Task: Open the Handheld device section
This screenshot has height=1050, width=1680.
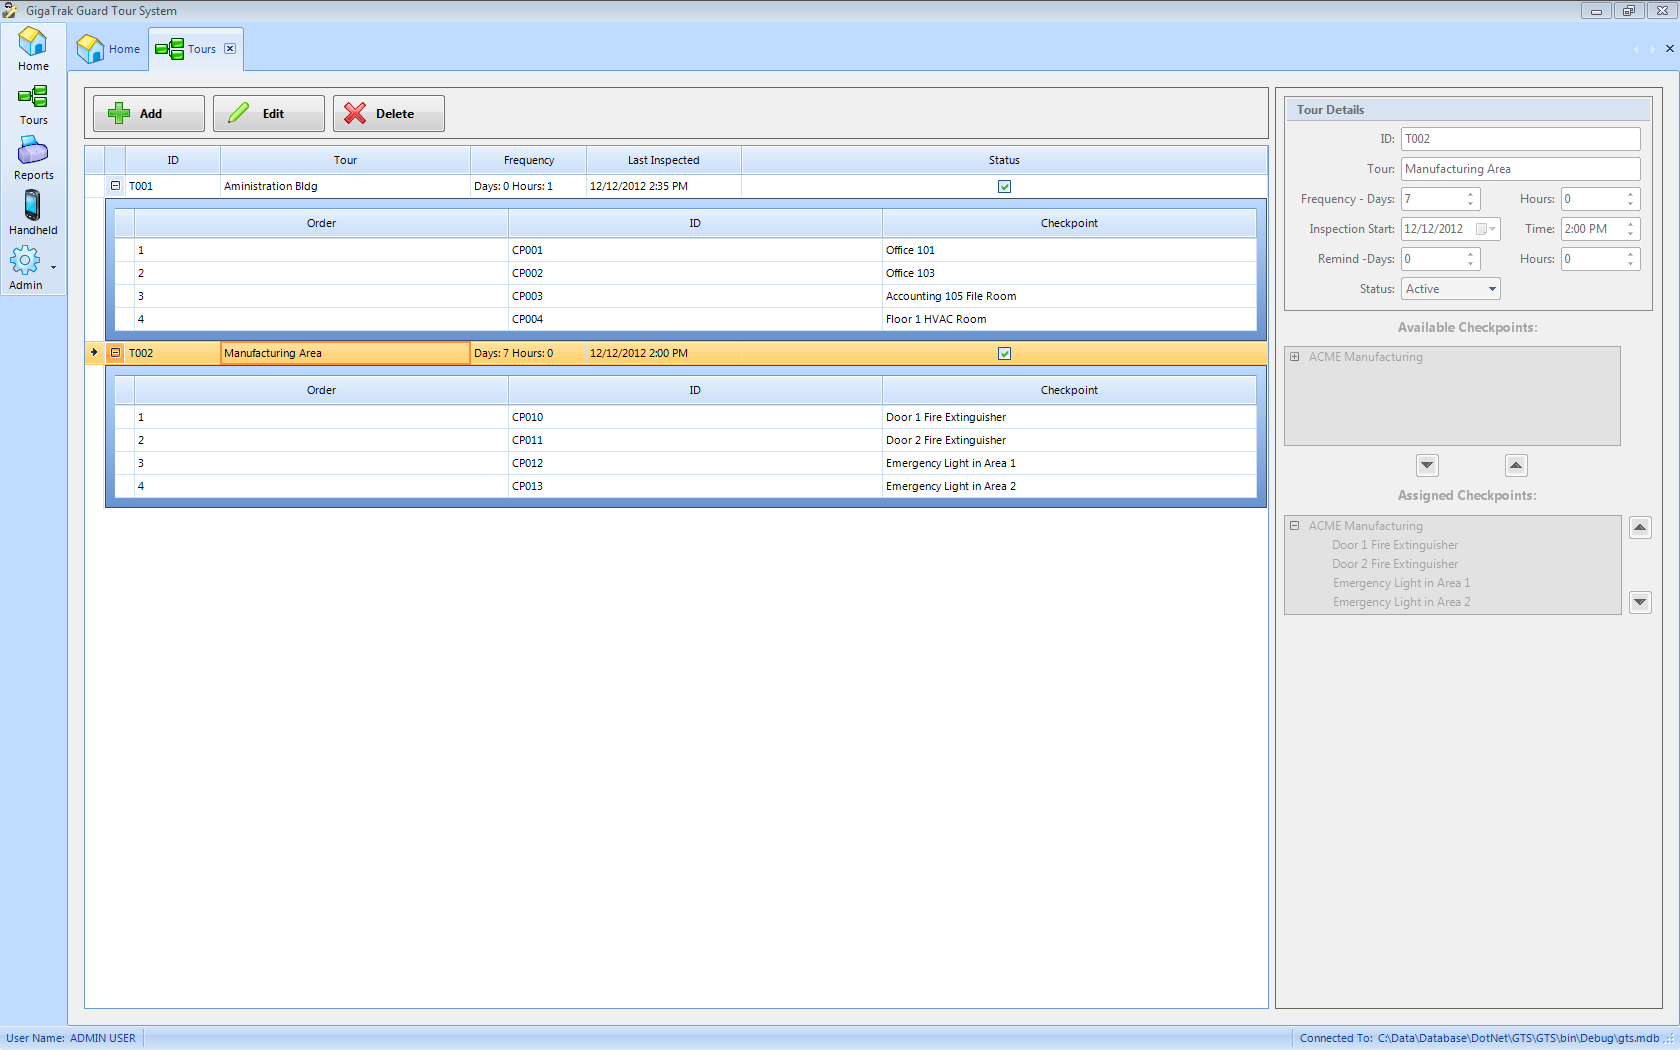Action: (x=33, y=213)
